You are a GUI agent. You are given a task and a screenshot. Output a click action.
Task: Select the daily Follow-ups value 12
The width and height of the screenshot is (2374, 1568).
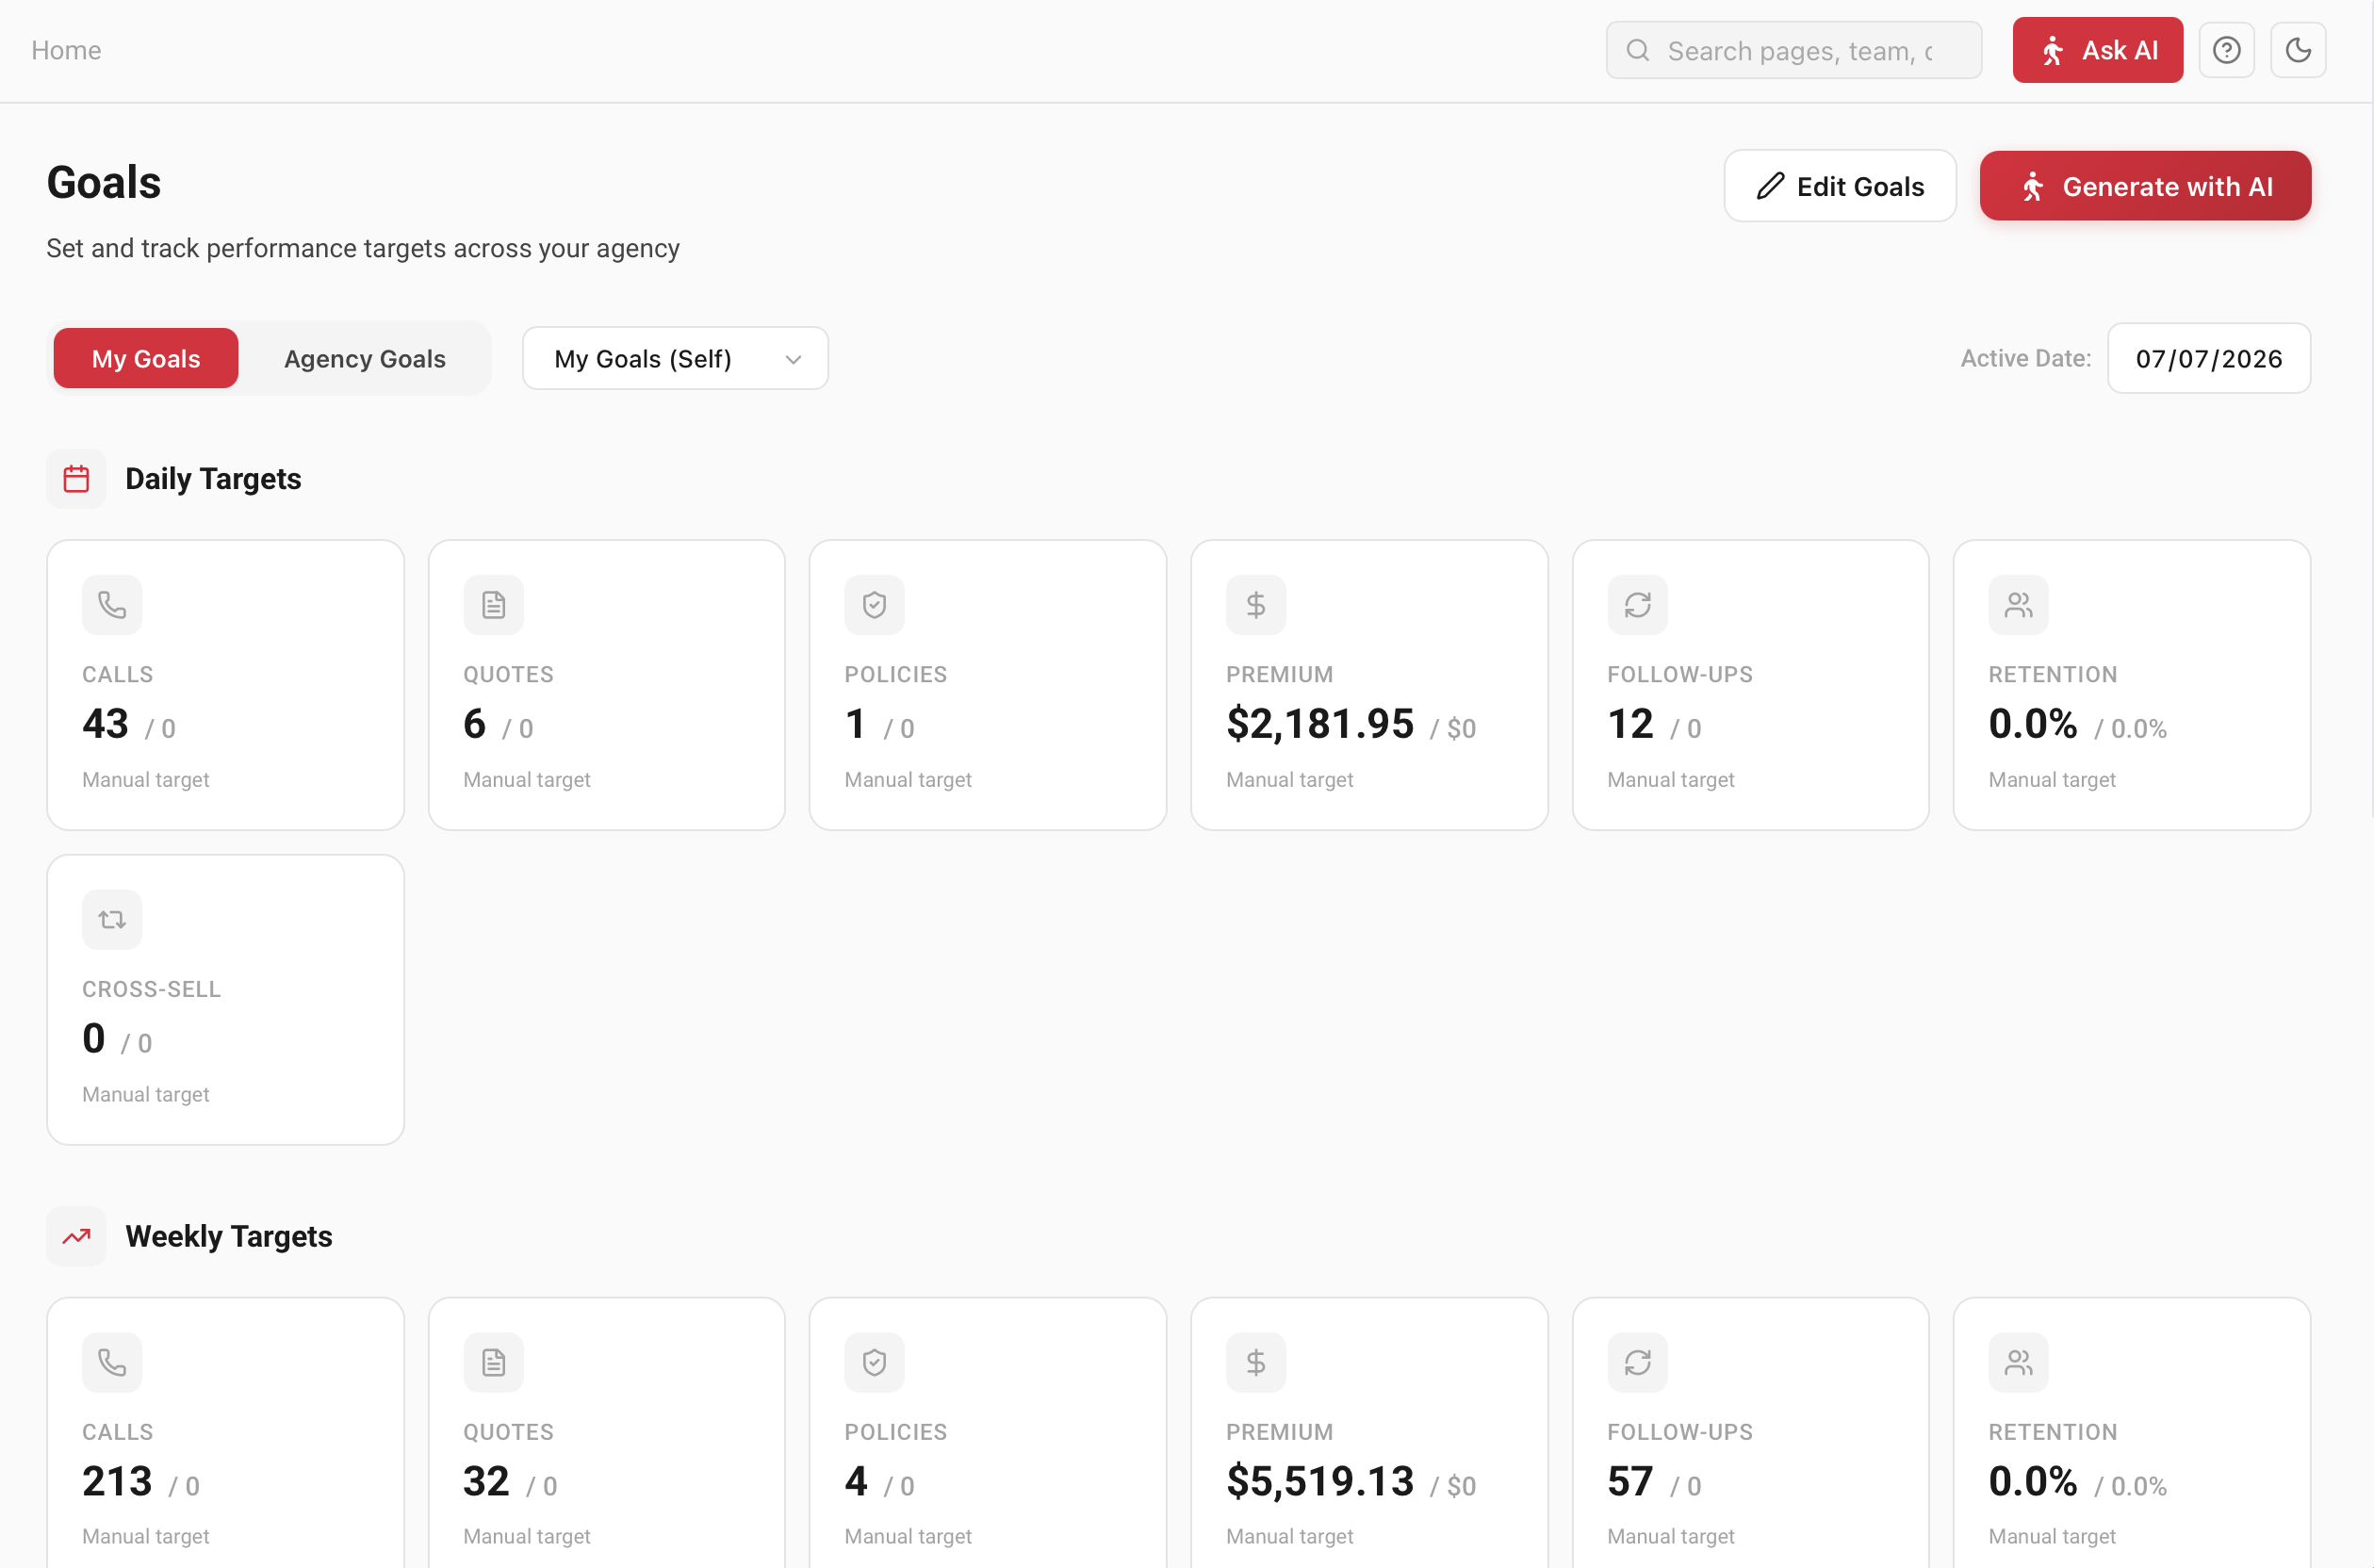point(1630,724)
